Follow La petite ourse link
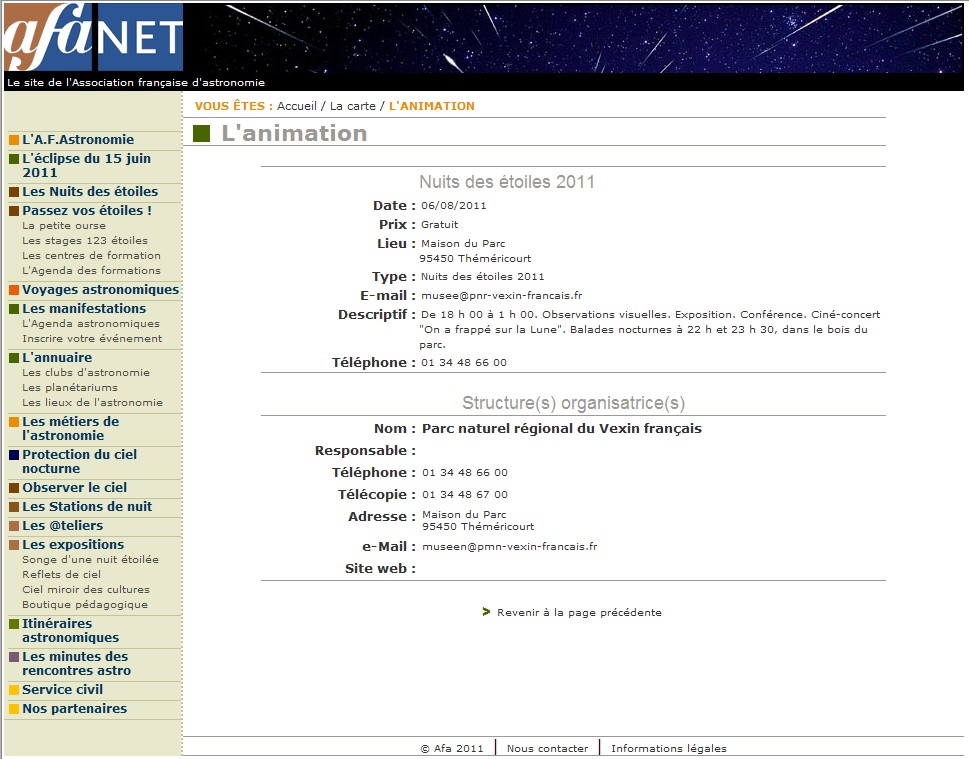Screen dimensions: 969x759 pyautogui.click(x=64, y=226)
